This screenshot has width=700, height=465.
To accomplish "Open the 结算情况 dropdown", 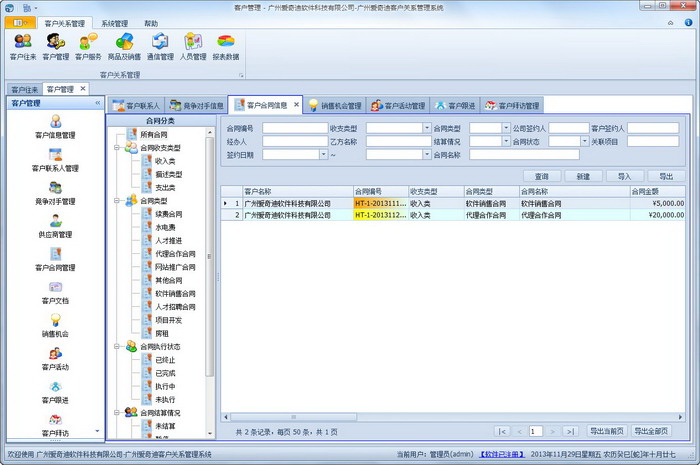I will tap(506, 141).
